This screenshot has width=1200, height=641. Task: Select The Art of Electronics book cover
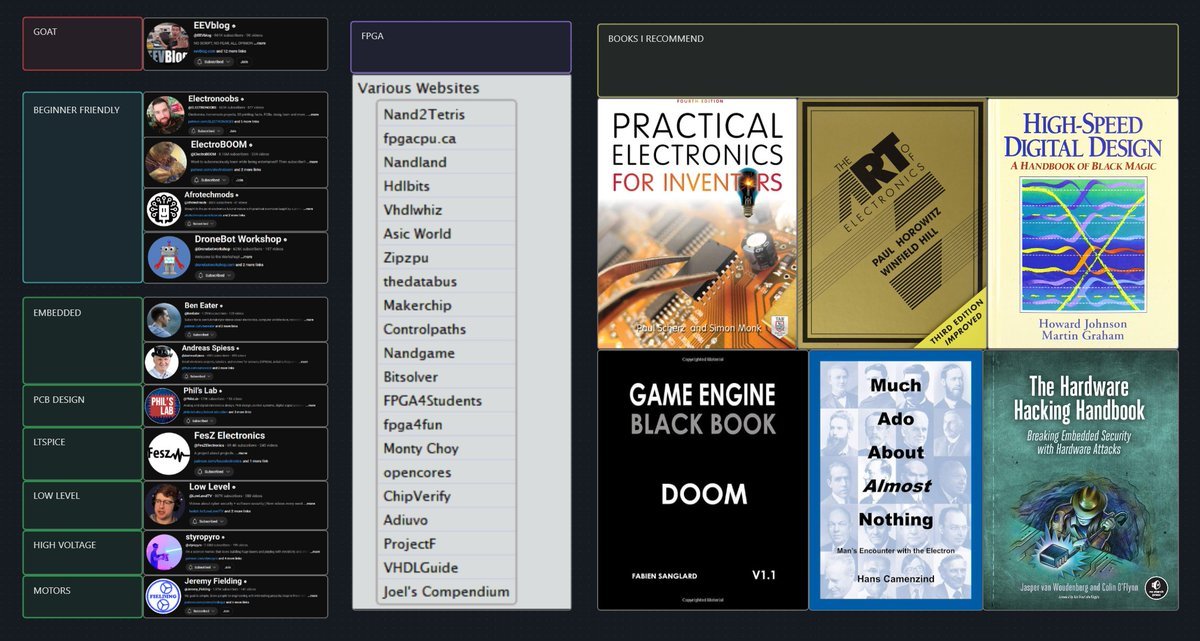click(892, 223)
